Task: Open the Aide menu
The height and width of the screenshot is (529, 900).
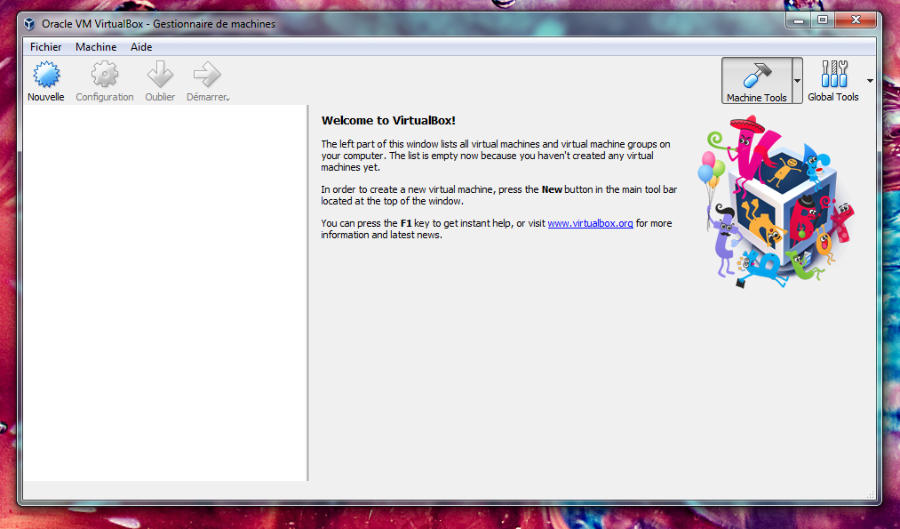Action: tap(141, 47)
